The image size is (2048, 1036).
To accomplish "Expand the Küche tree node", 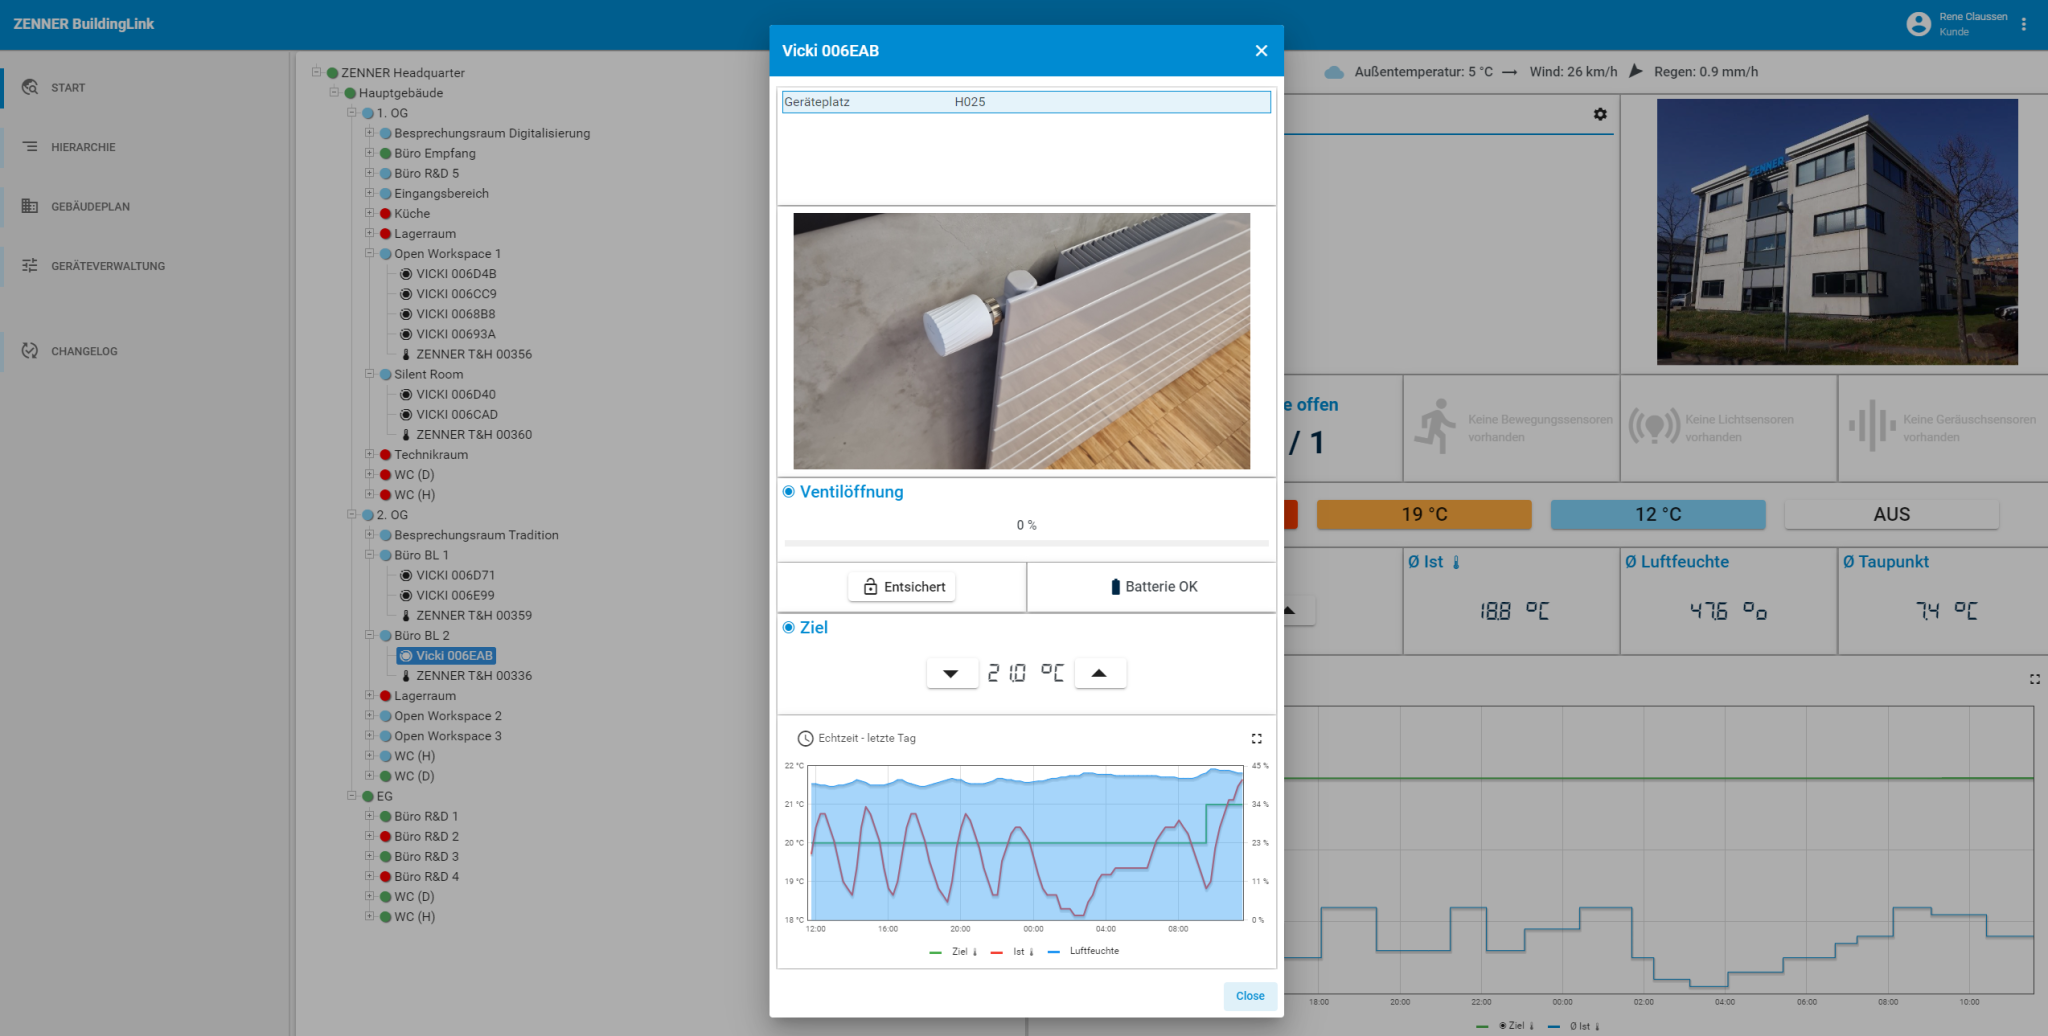I will click(x=369, y=213).
